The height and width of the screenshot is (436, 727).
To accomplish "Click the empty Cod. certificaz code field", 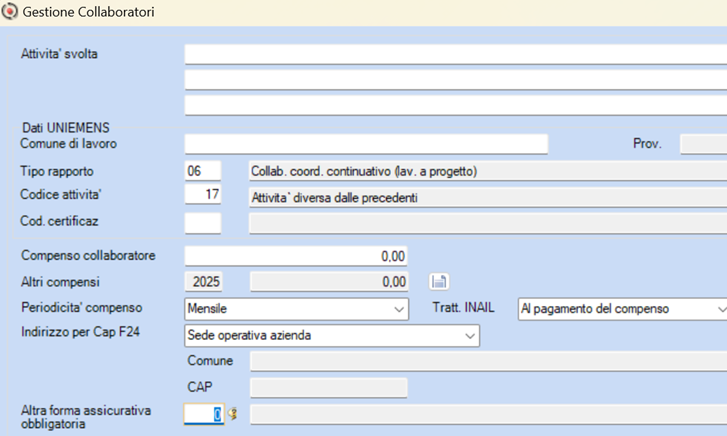I will 203,223.
